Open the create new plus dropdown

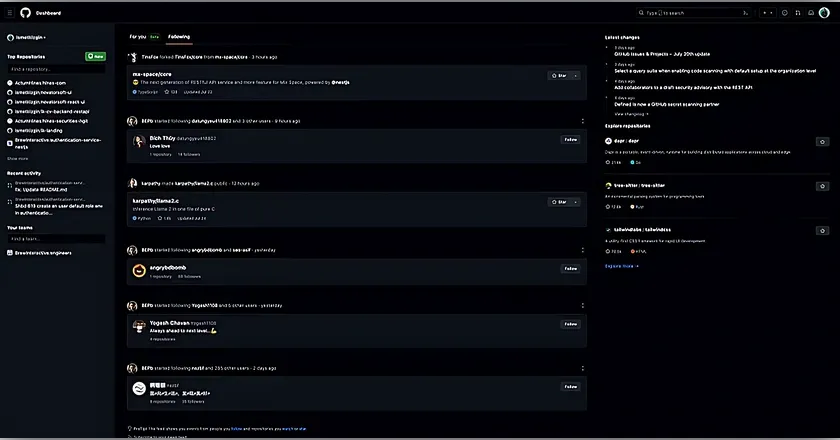[768, 13]
